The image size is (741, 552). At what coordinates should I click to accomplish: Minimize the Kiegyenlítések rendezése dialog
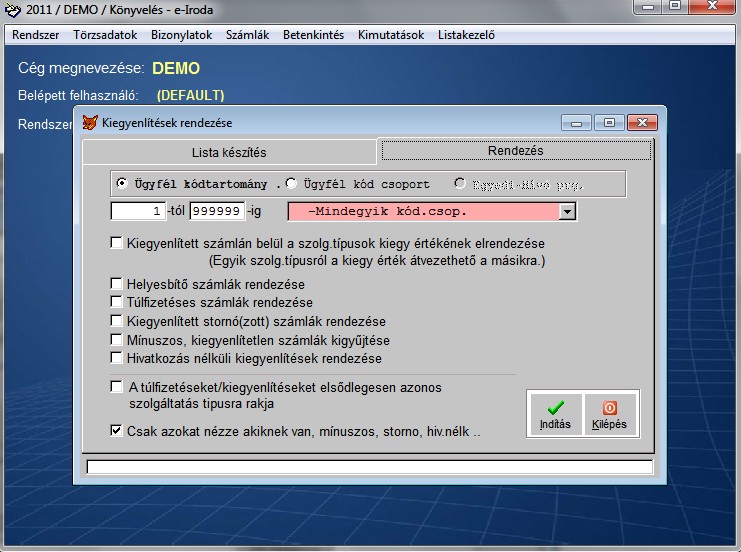(577, 122)
